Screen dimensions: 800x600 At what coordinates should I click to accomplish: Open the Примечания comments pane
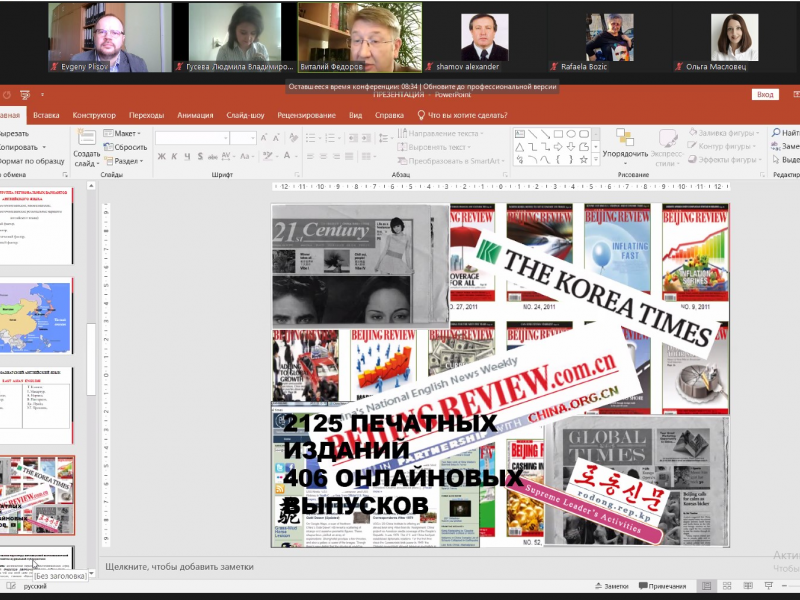coord(660,586)
